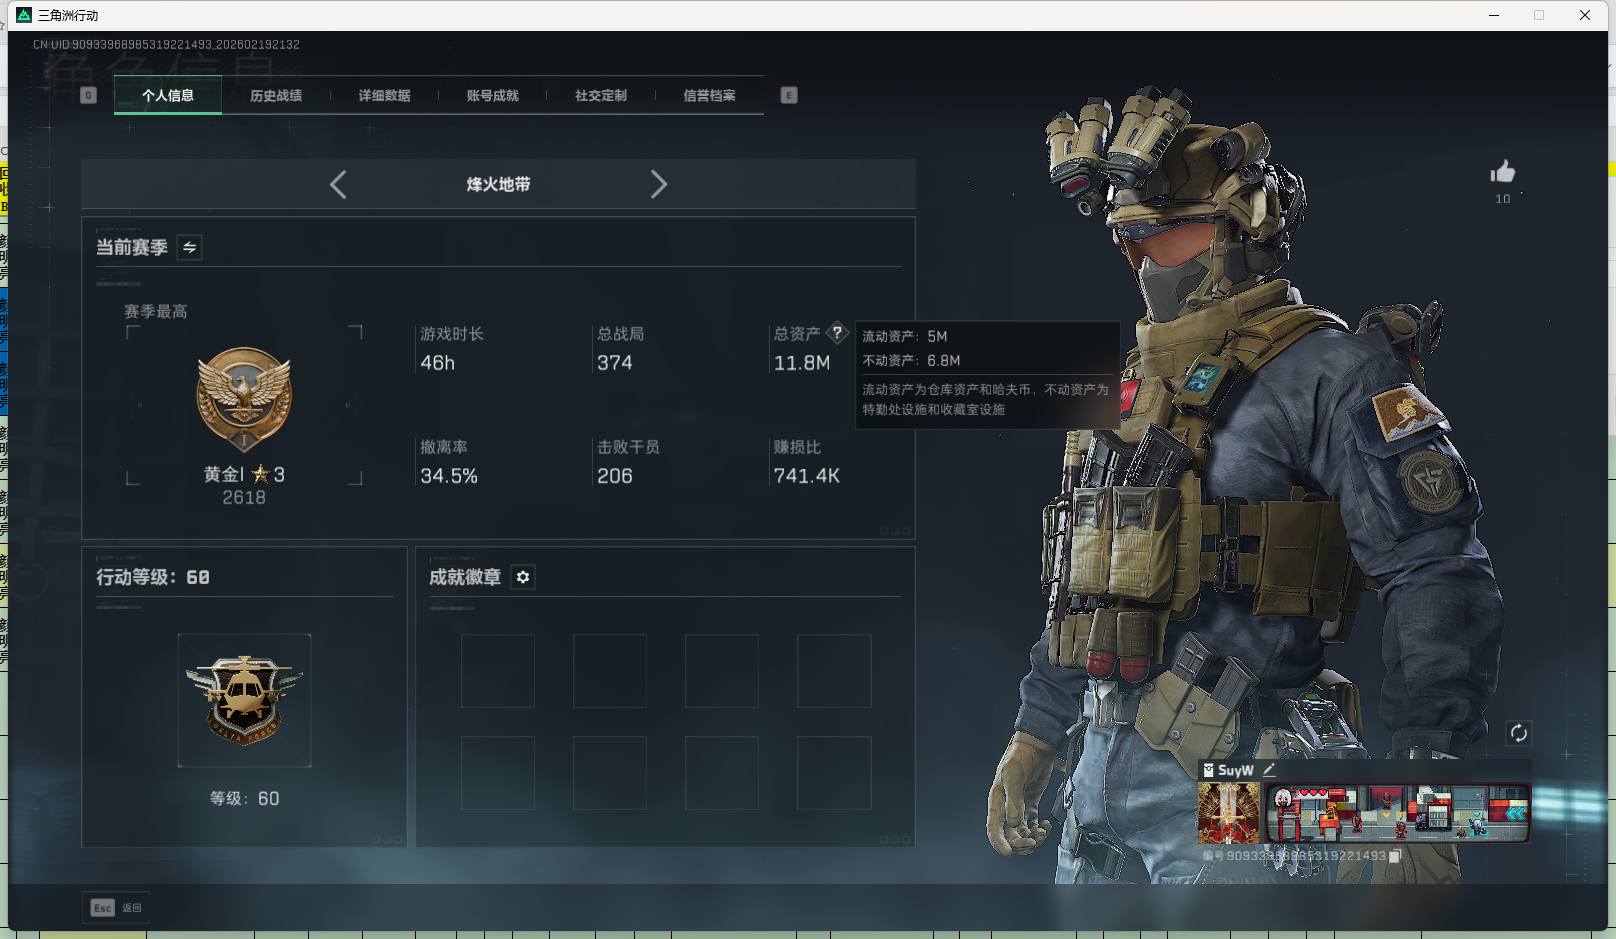Click the 等级: 60 label under badge
1616x939 pixels.
pos(244,798)
